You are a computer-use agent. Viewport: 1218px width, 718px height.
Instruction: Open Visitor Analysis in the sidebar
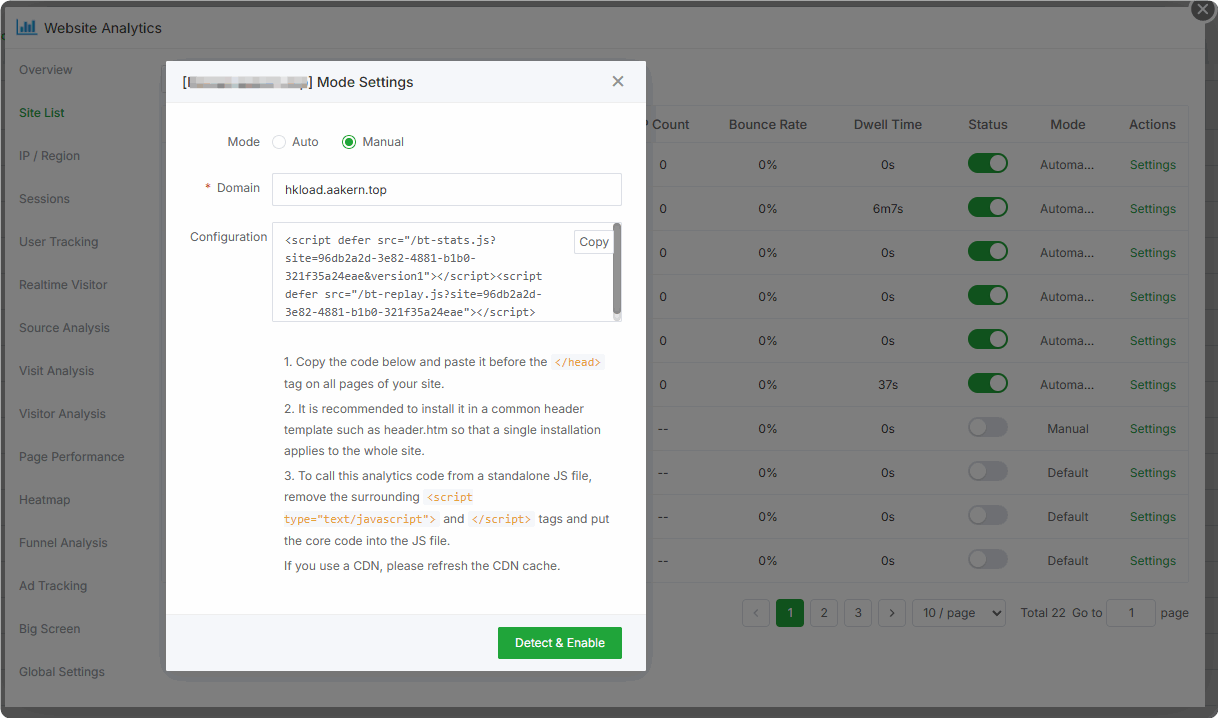[62, 414]
